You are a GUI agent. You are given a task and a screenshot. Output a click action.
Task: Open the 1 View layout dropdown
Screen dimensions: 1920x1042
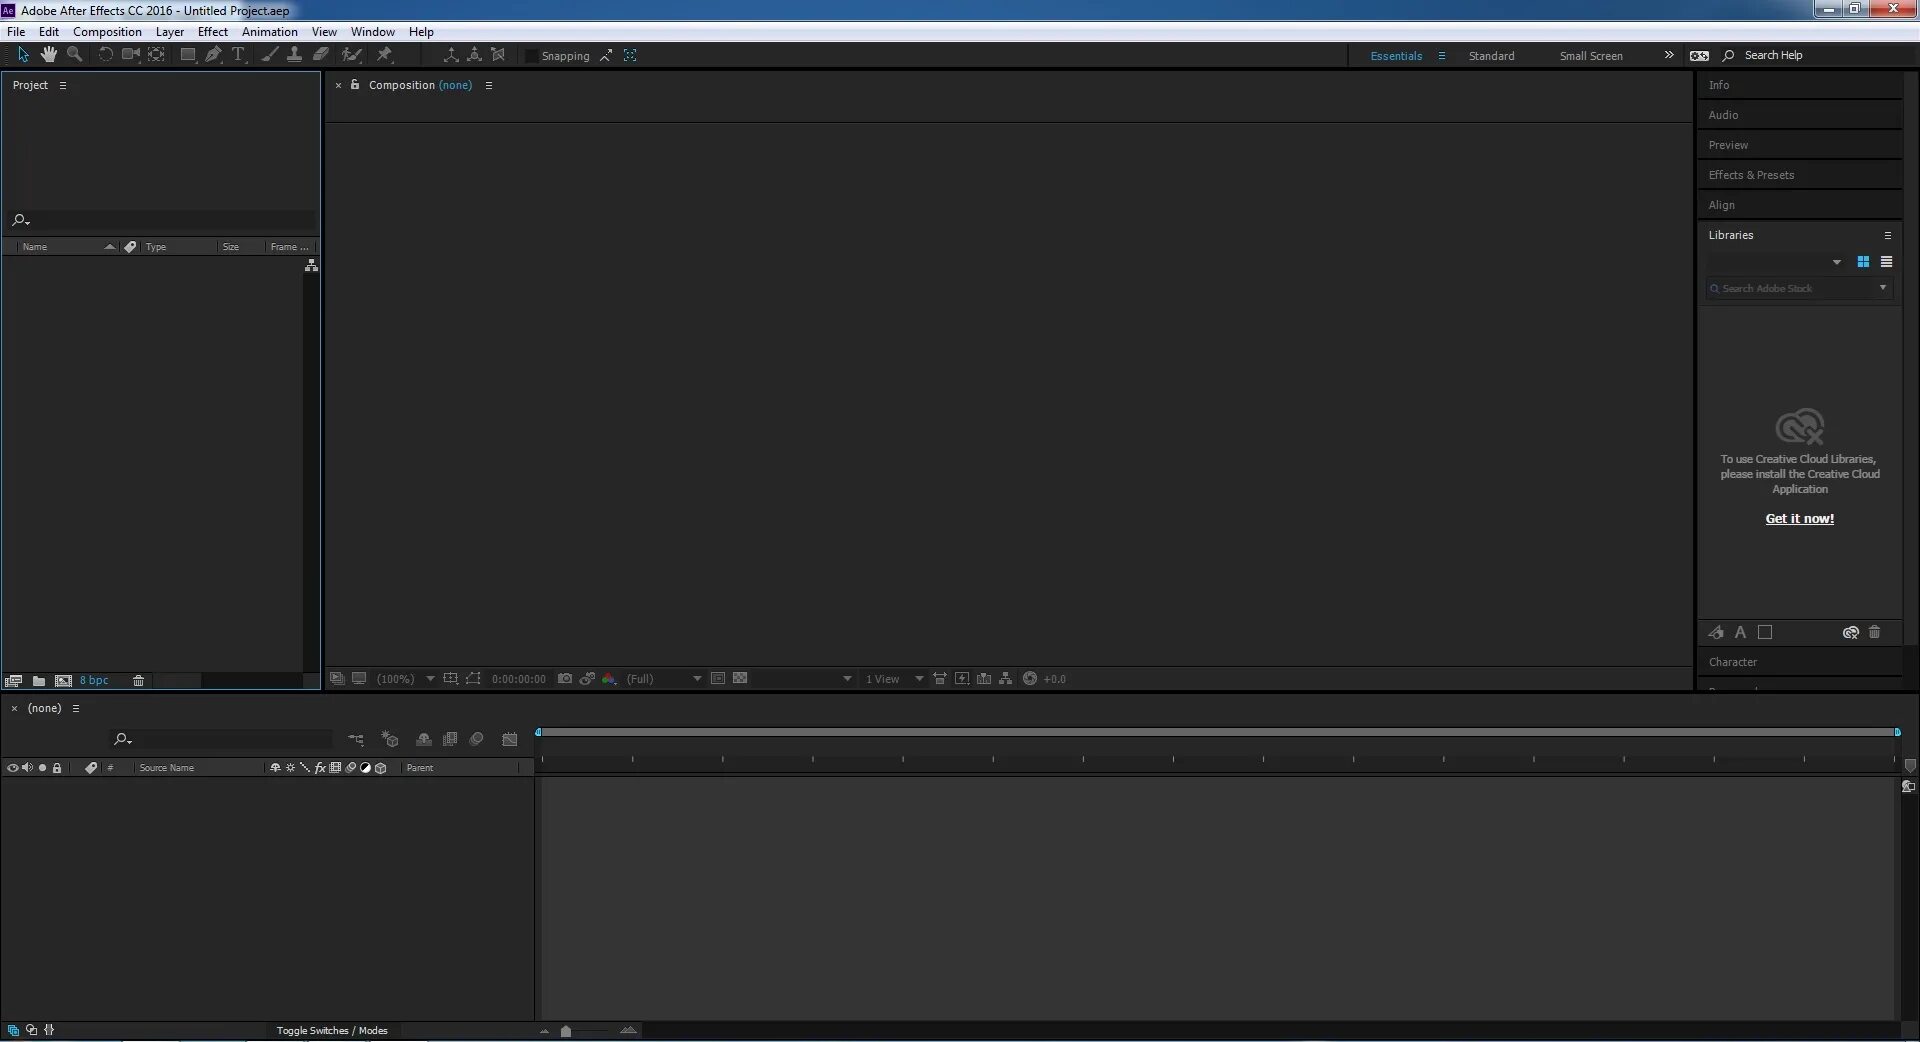tap(894, 679)
